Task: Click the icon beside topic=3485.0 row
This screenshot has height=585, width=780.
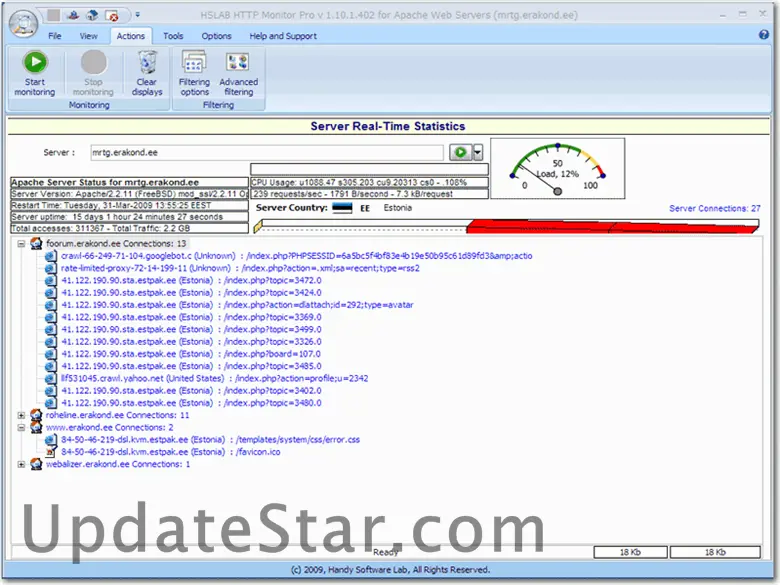Action: [50, 366]
